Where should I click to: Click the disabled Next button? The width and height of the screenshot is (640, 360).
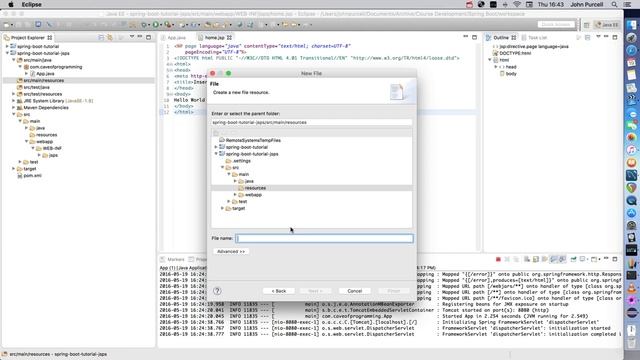pos(315,291)
